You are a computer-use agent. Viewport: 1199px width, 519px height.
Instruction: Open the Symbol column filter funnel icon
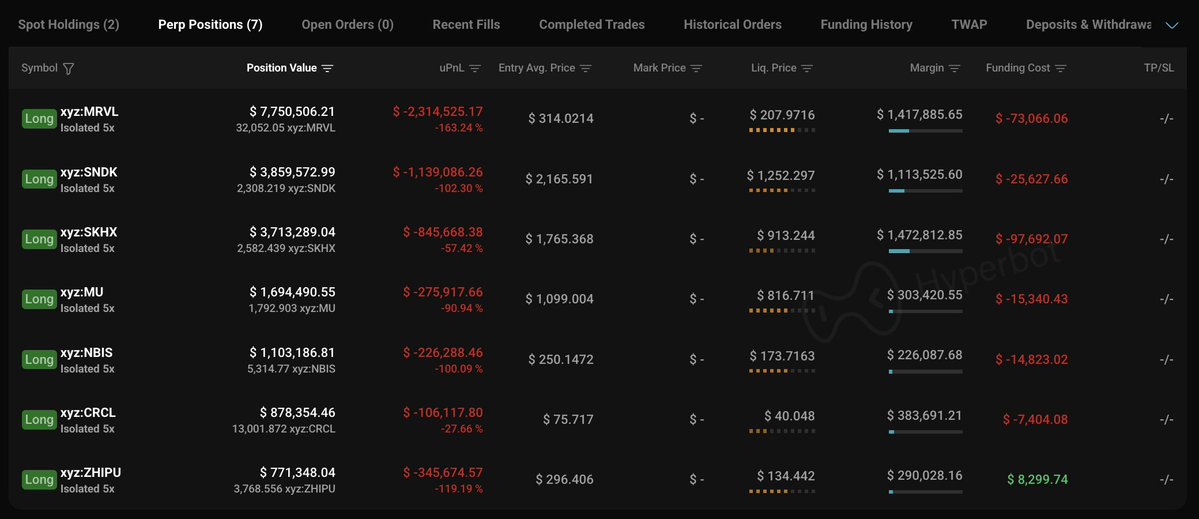click(68, 69)
